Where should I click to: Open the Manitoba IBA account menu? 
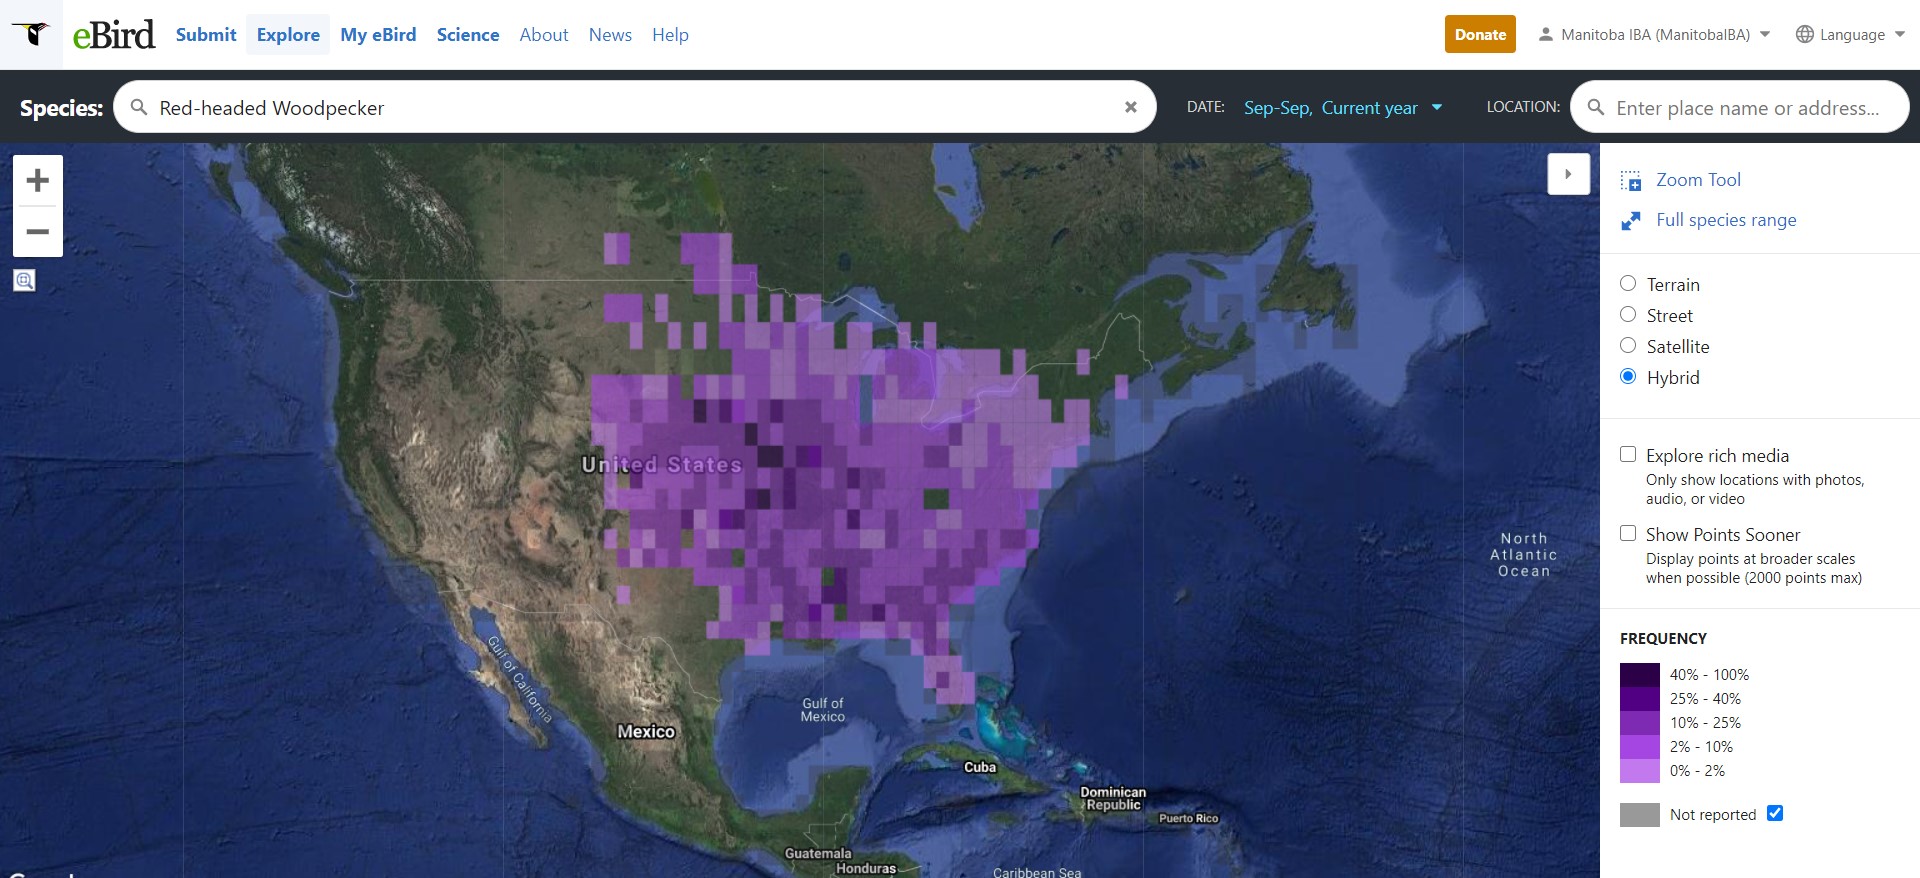(1654, 35)
